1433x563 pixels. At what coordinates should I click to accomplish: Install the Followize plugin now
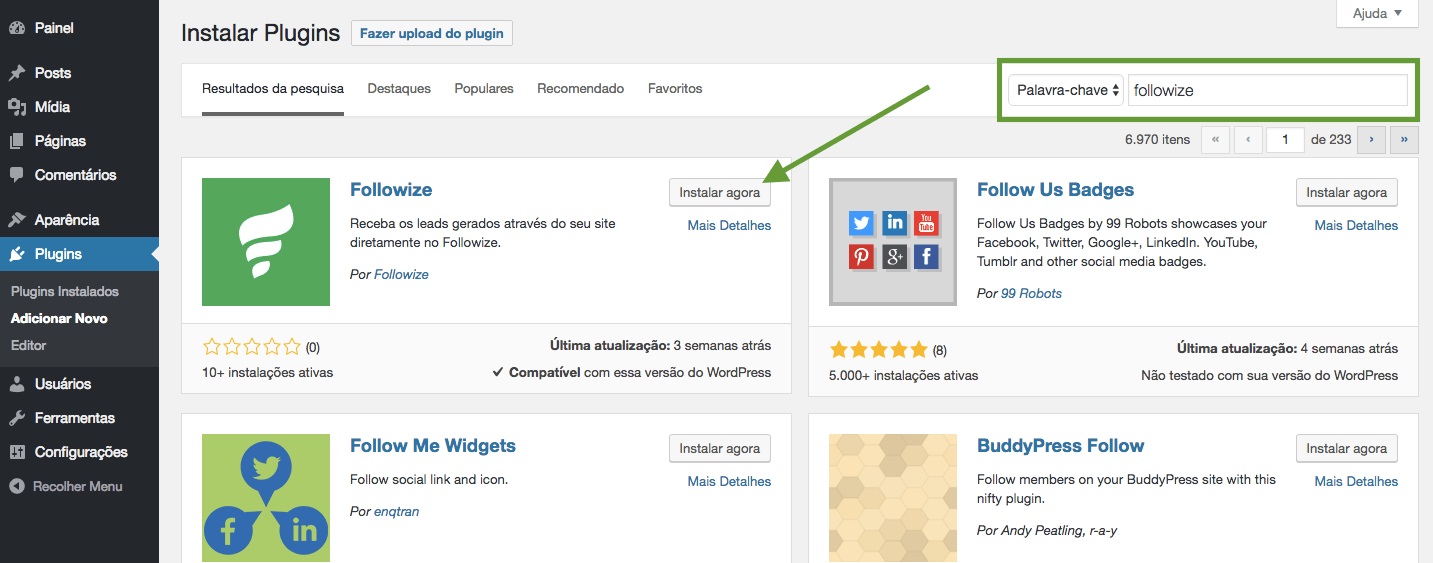720,193
